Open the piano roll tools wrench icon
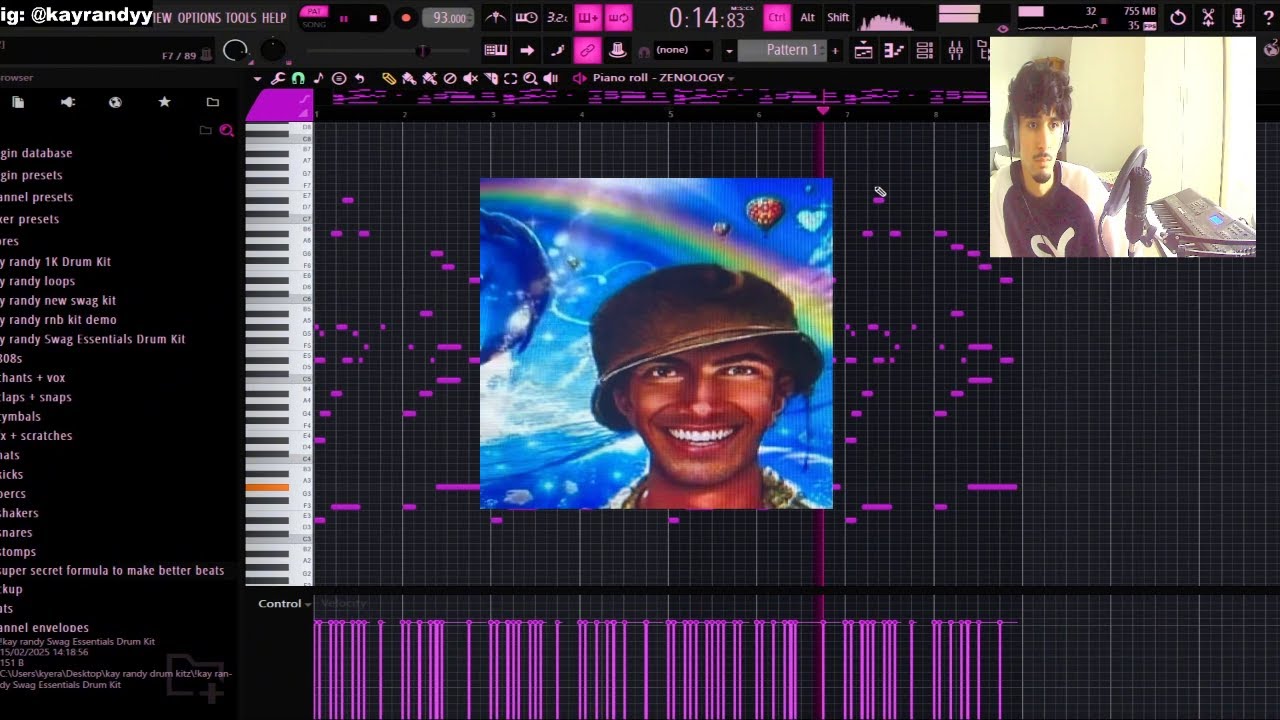The image size is (1280, 720). click(278, 78)
